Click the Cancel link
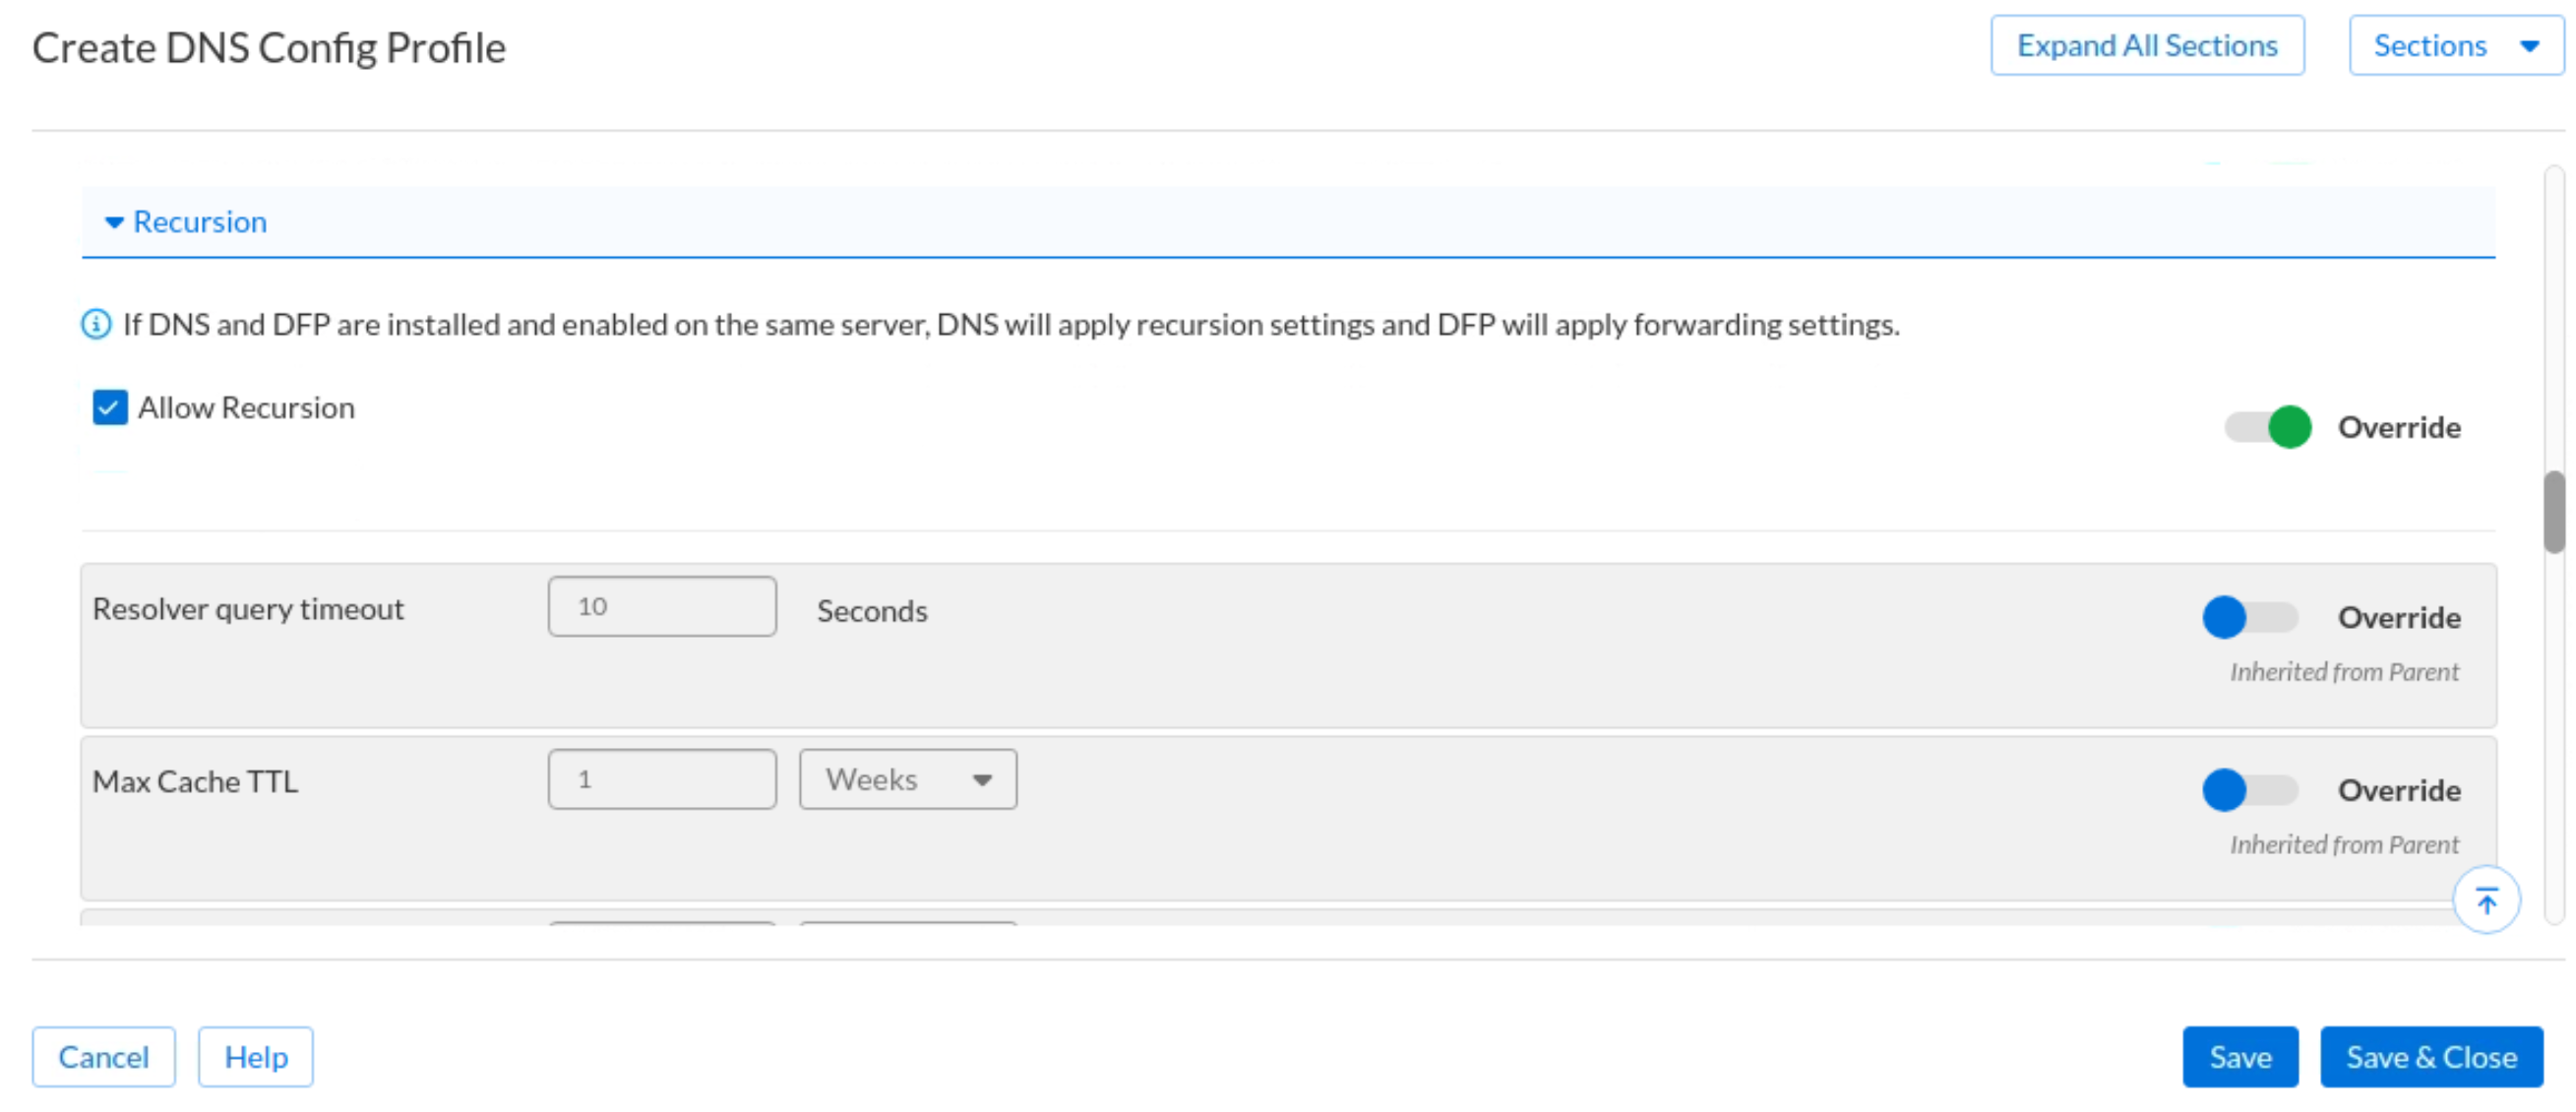Image resolution: width=2576 pixels, height=1112 pixels. 103,1057
